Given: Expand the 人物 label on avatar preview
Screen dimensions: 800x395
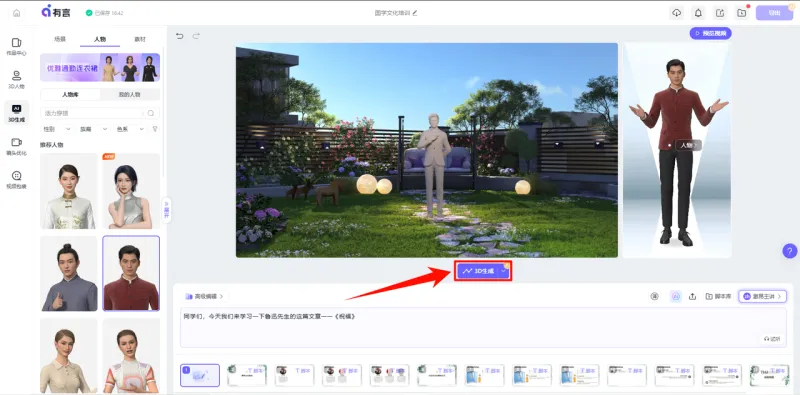Looking at the screenshot, I should click(689, 145).
